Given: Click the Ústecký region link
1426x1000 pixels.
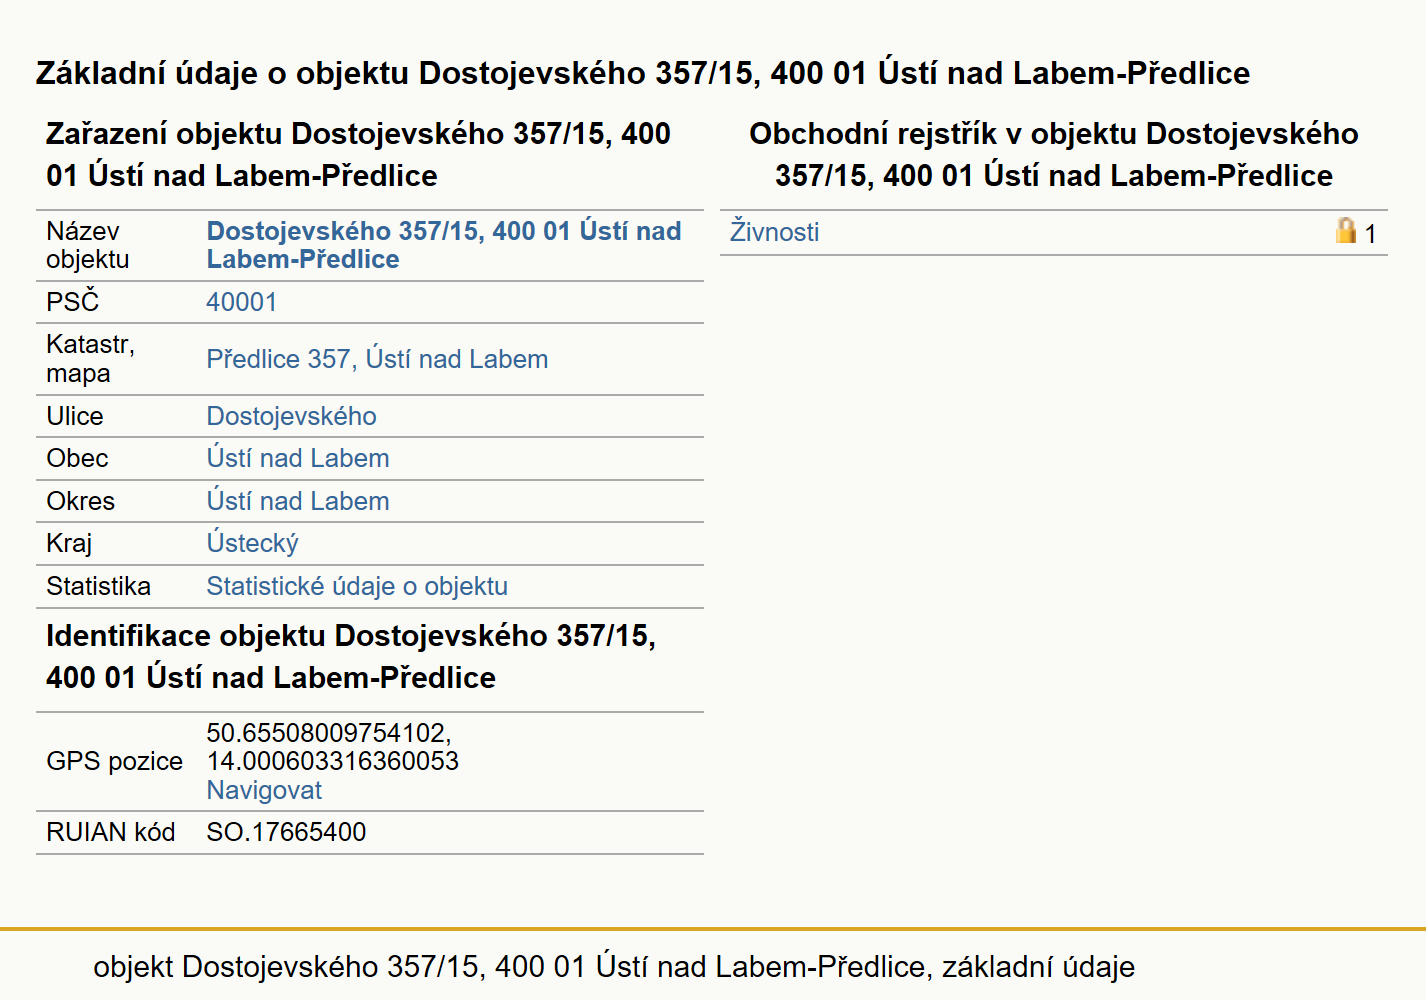Looking at the screenshot, I should pos(252,543).
